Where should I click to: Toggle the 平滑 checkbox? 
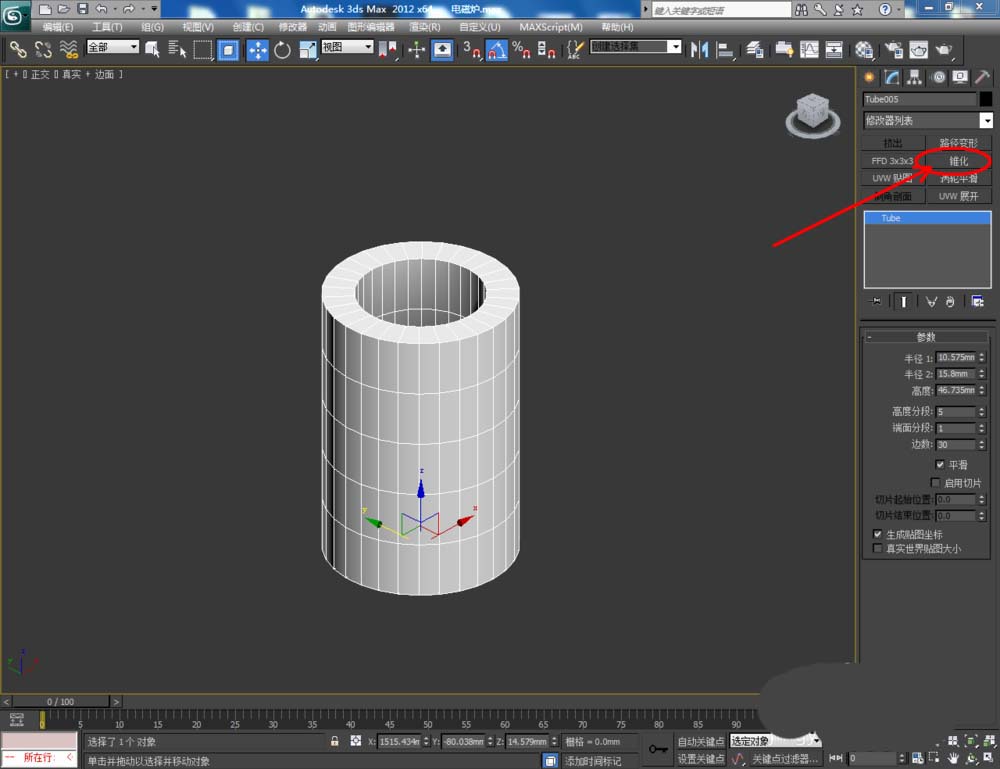(x=940, y=465)
